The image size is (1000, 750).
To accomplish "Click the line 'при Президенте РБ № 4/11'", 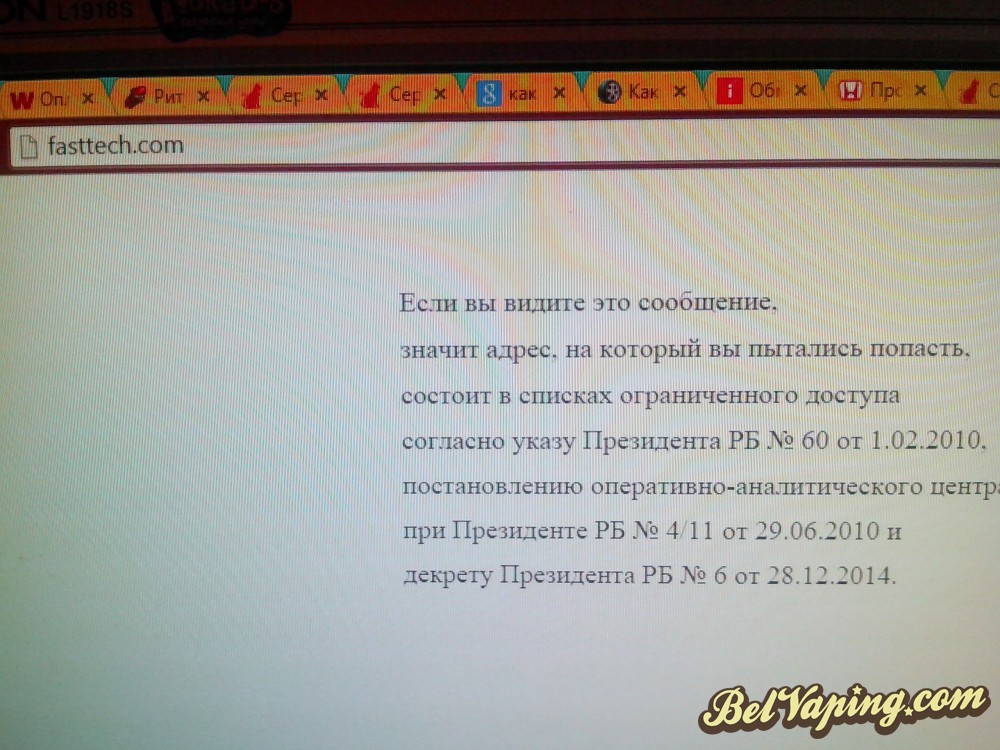I will (x=652, y=531).
